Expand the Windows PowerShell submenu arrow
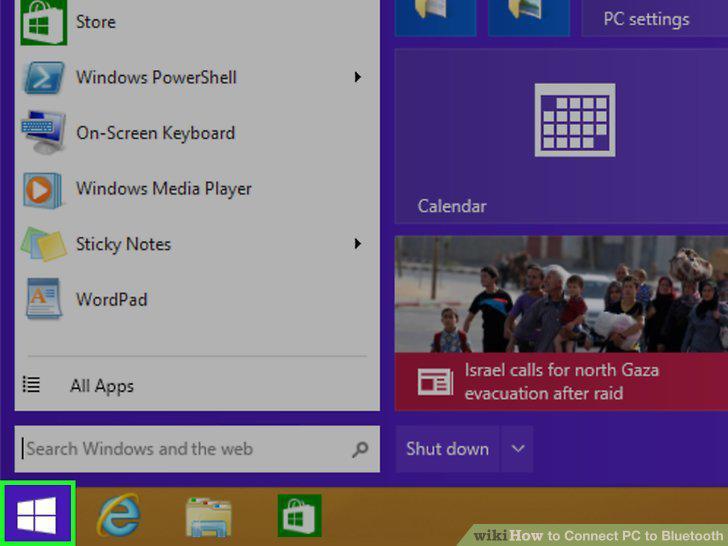The image size is (728, 546). (358, 77)
